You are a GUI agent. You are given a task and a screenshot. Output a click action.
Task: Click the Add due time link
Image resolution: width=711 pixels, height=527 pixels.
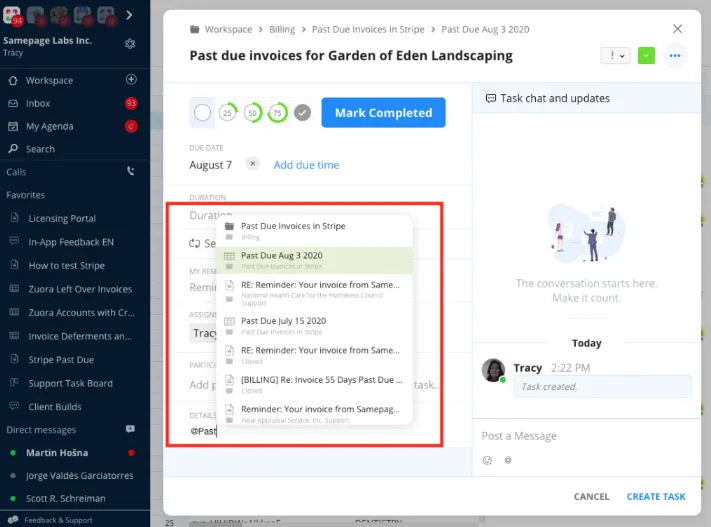tap(306, 165)
